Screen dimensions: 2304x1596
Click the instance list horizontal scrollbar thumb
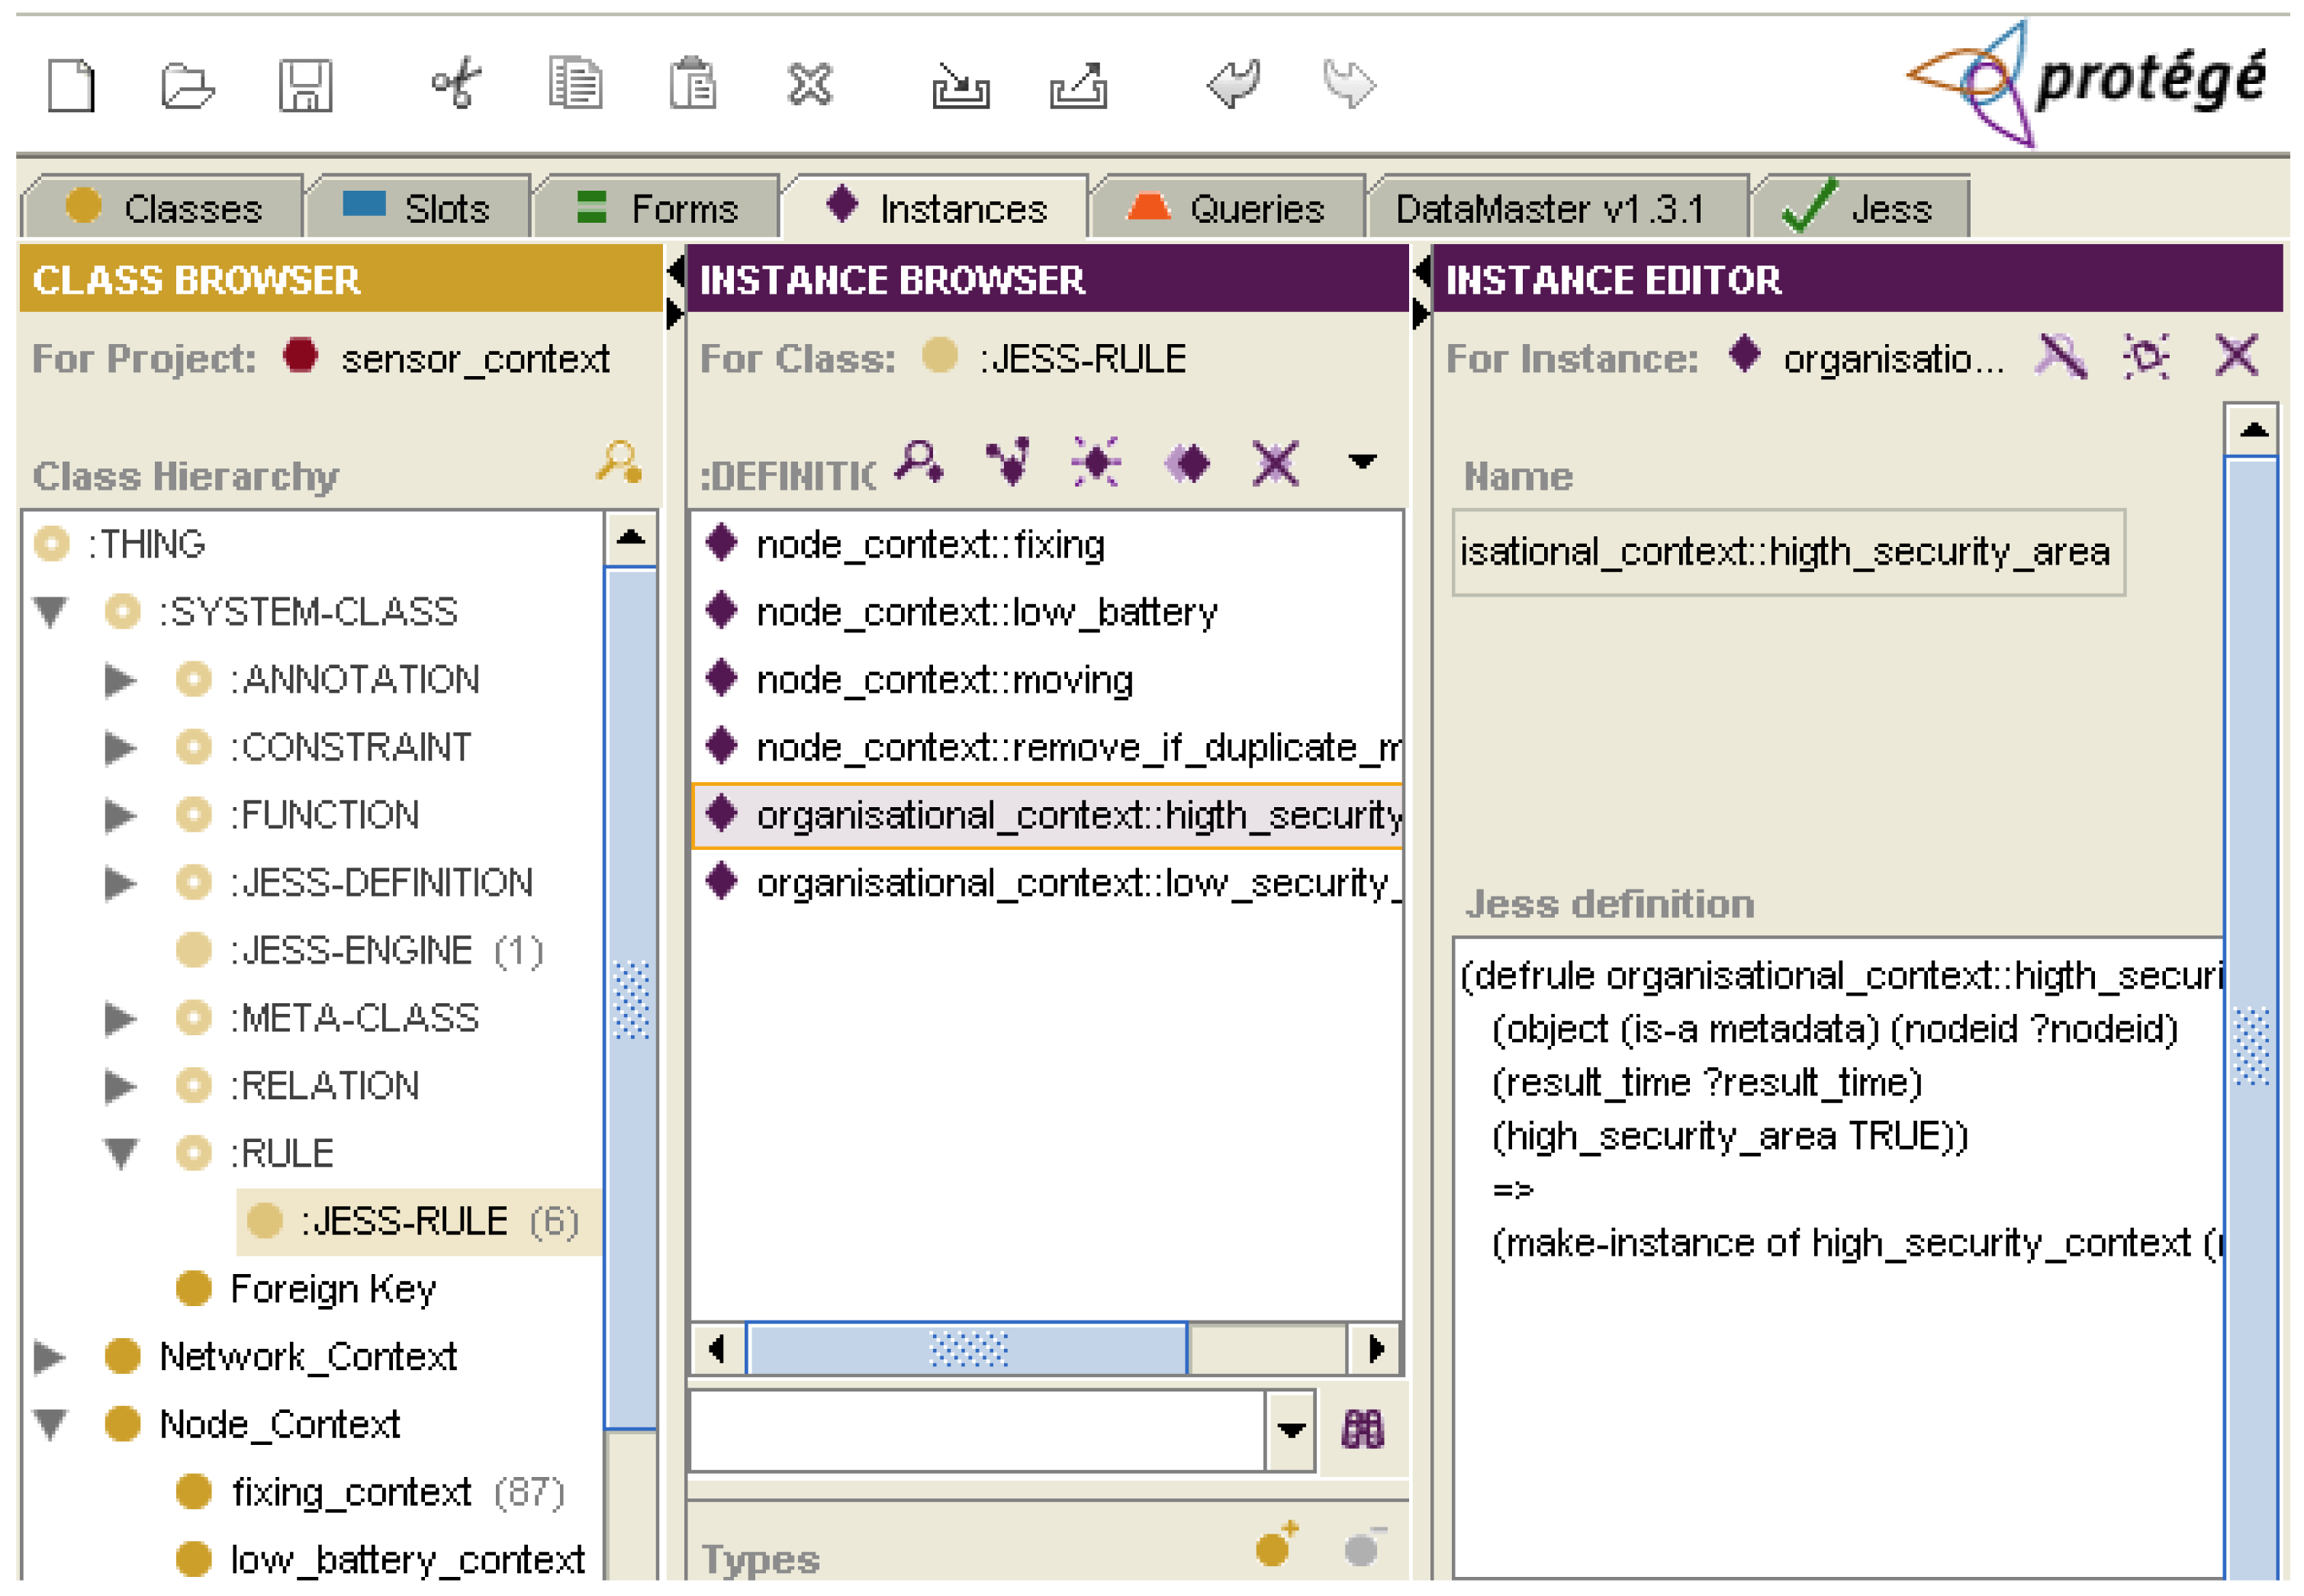click(967, 1349)
